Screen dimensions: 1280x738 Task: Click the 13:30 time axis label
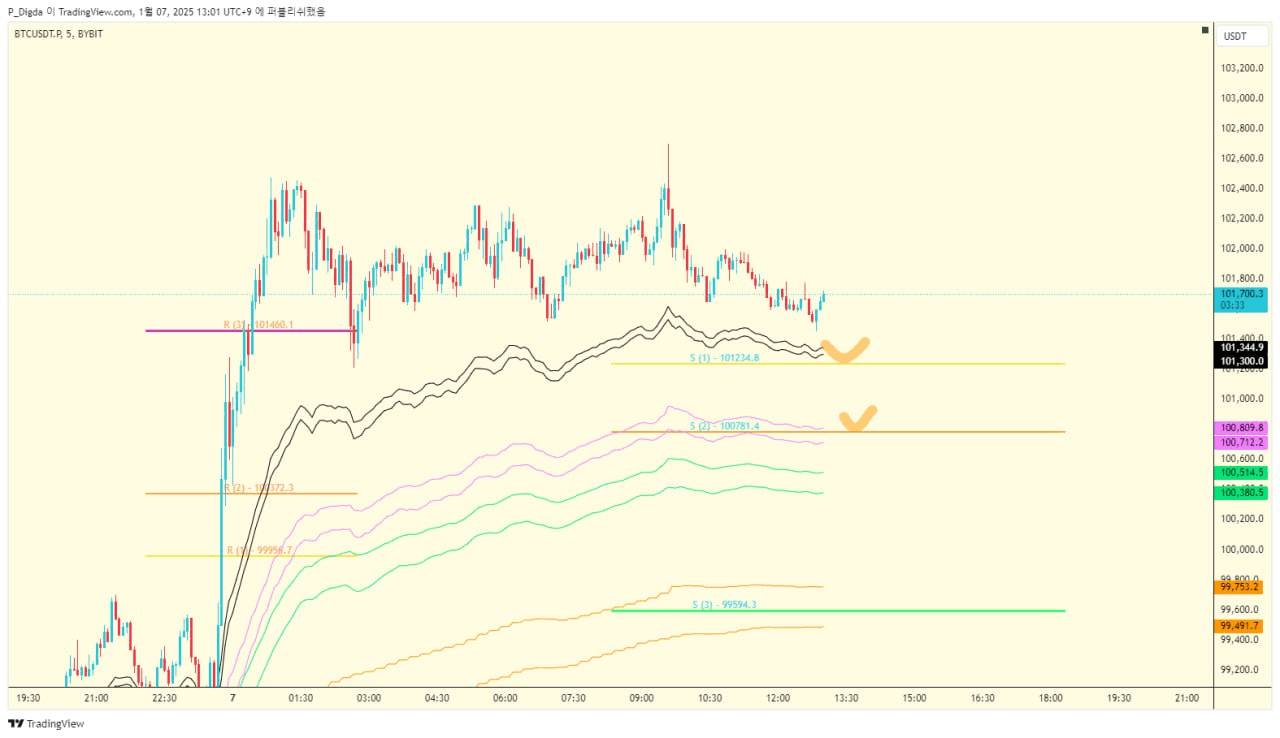846,698
